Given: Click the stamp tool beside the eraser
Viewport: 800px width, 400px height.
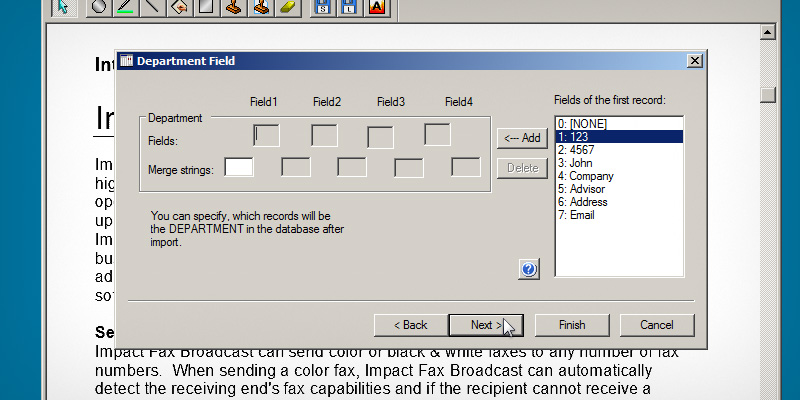Looking at the screenshot, I should click(x=260, y=8).
